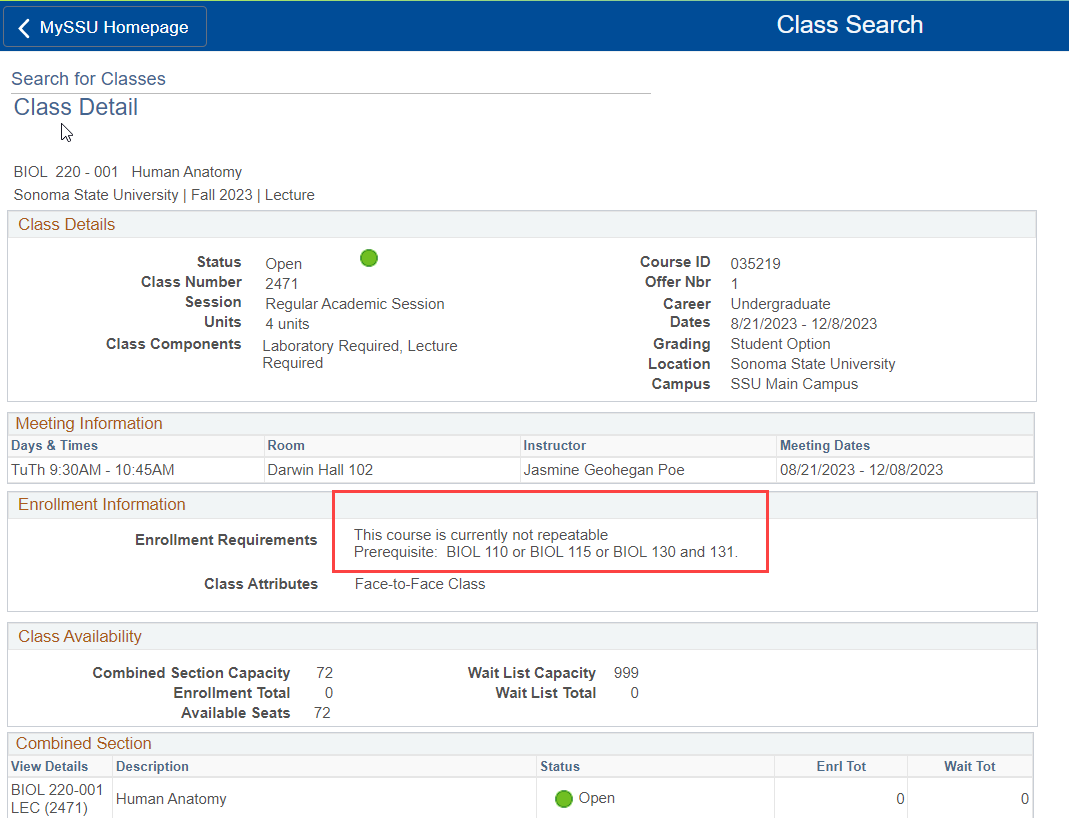Click the Face-to-Face Class attribute

[420, 584]
